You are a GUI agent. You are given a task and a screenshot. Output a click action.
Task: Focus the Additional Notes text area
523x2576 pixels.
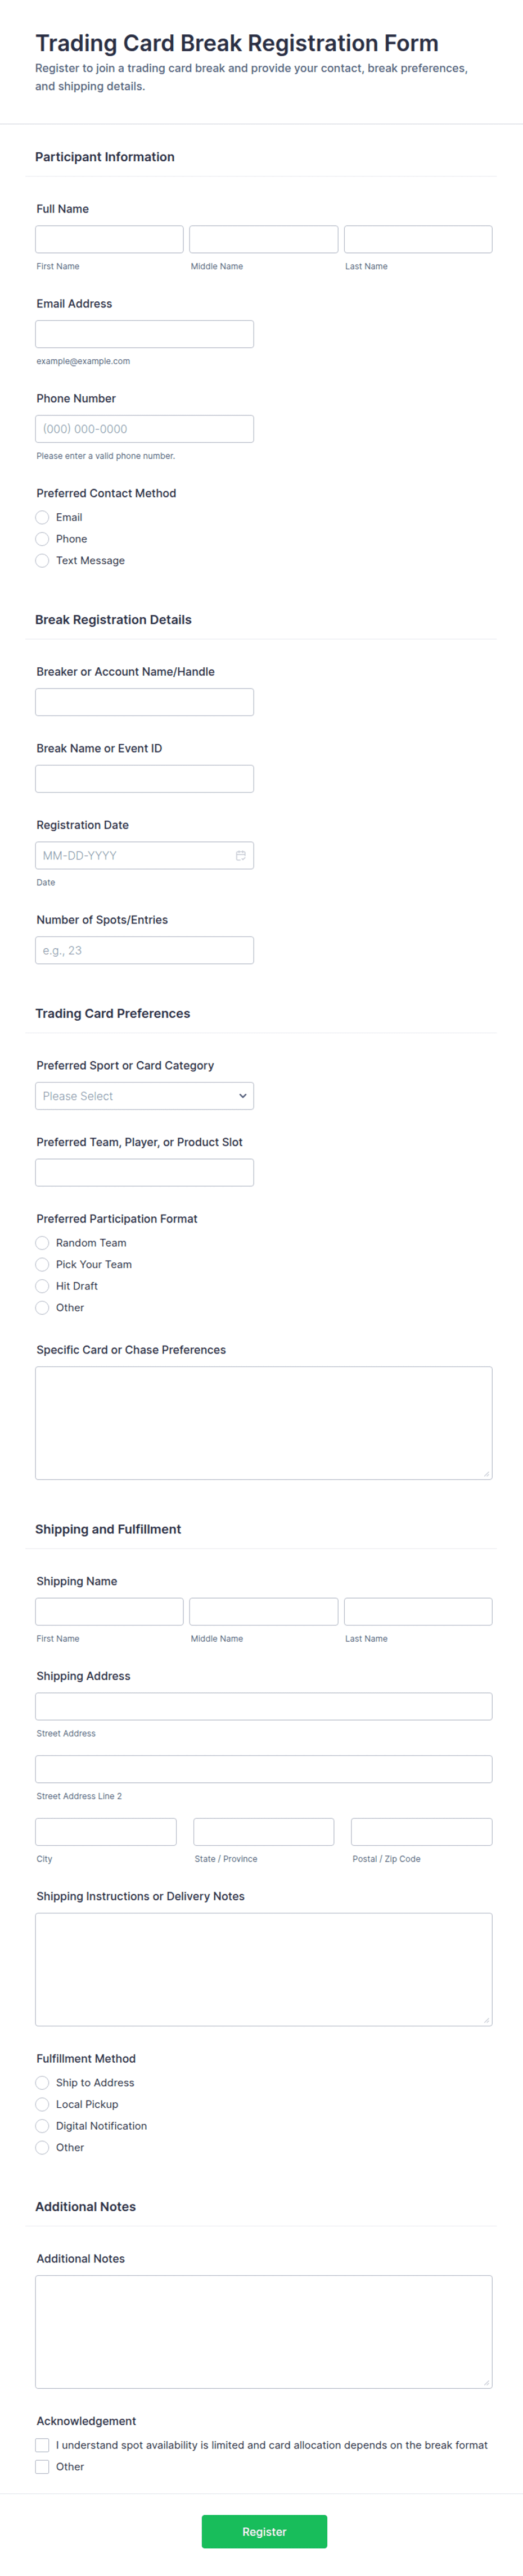coord(263,2332)
